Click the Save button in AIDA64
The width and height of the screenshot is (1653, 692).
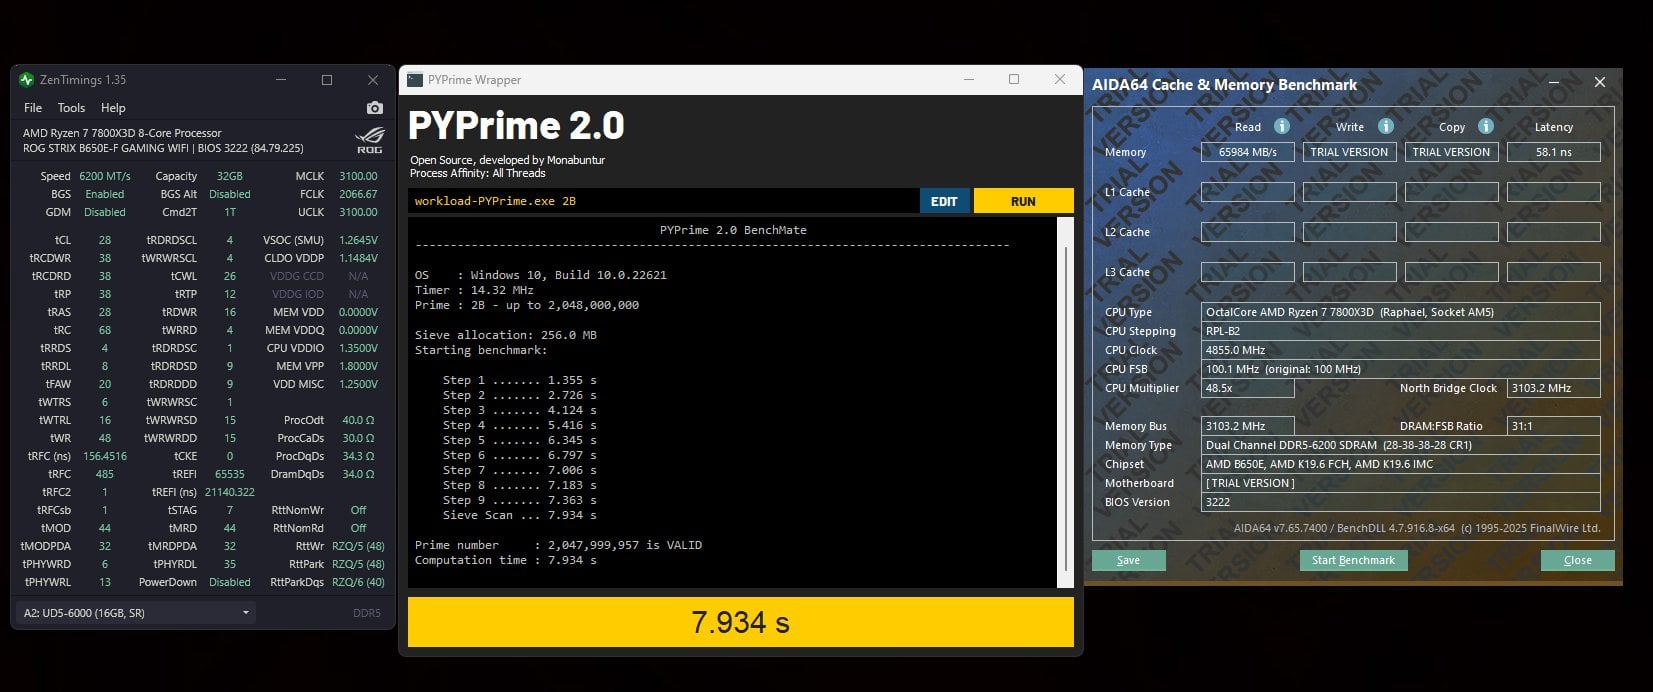1129,560
